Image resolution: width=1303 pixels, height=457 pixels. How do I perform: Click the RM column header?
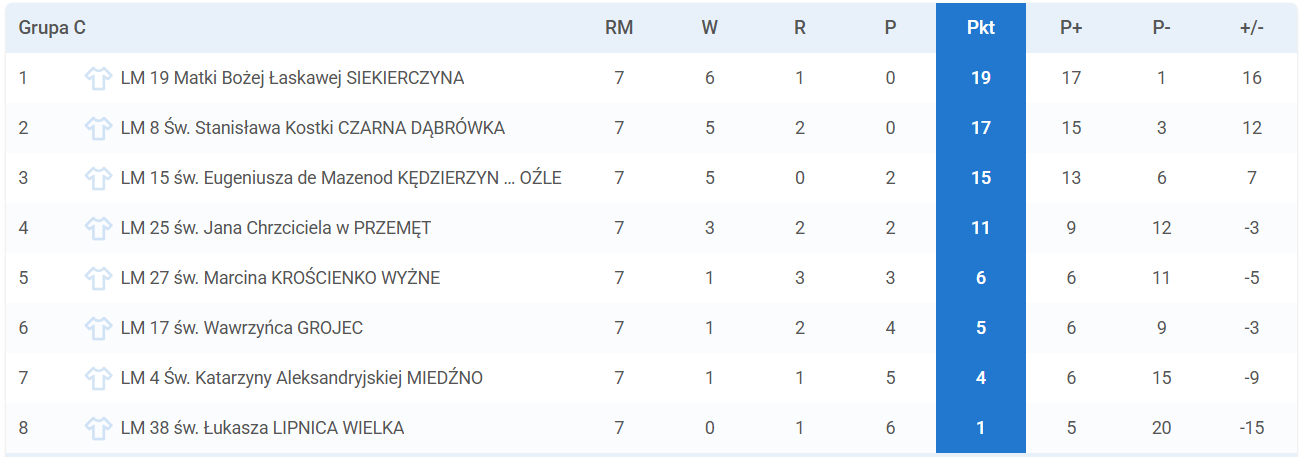click(x=619, y=28)
